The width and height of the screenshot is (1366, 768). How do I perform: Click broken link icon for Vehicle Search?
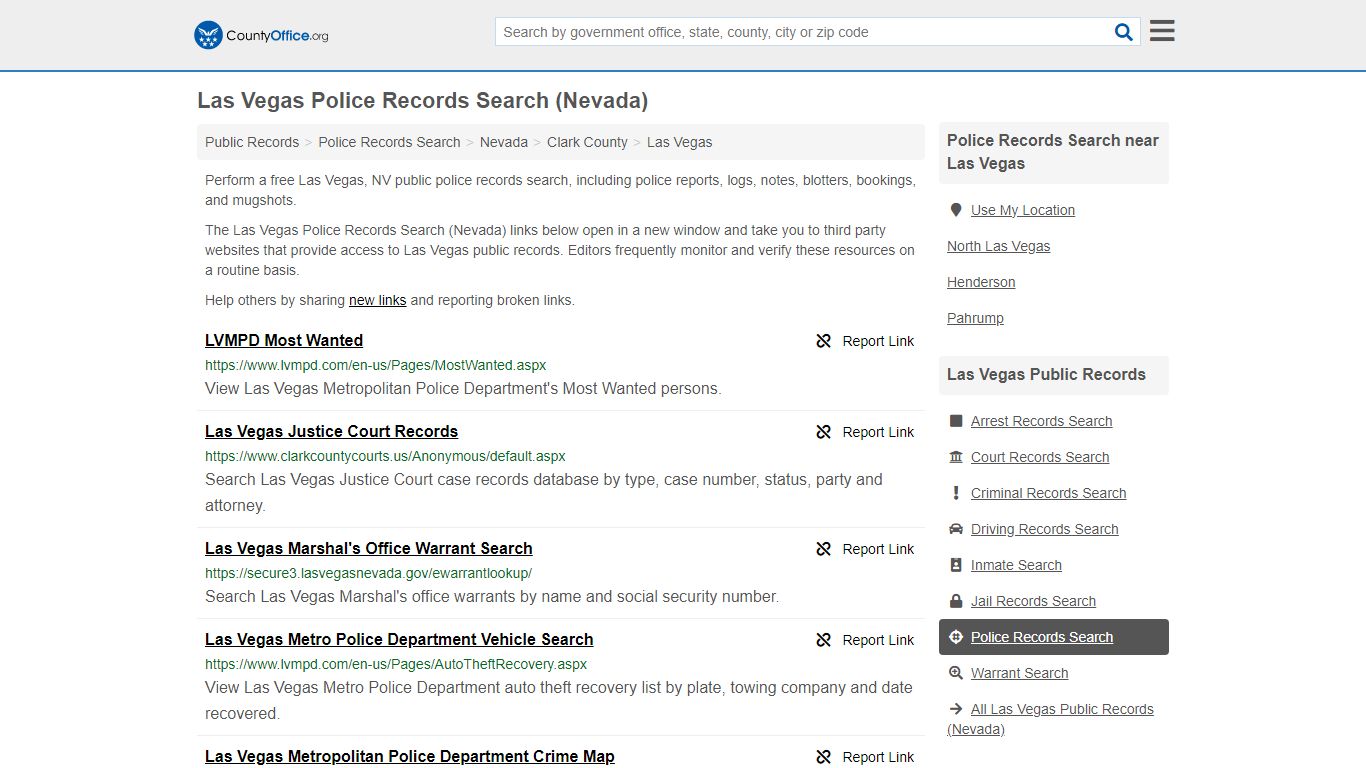[824, 640]
